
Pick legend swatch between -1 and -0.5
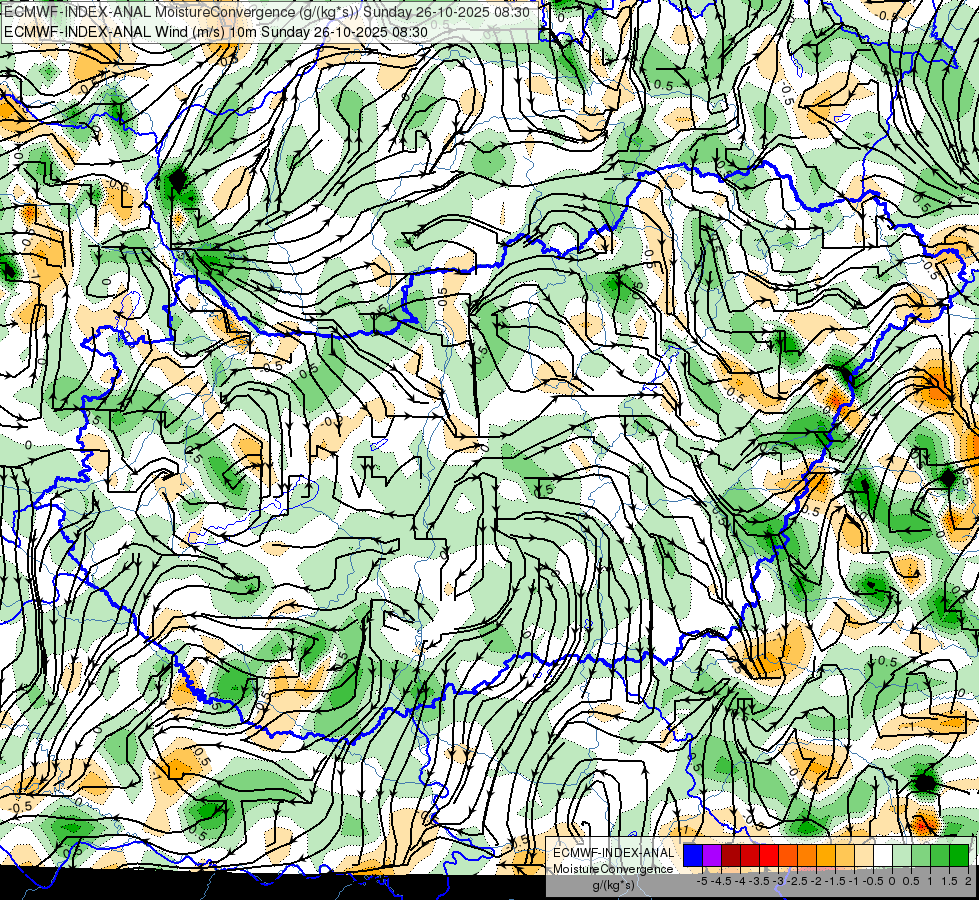pos(864,855)
